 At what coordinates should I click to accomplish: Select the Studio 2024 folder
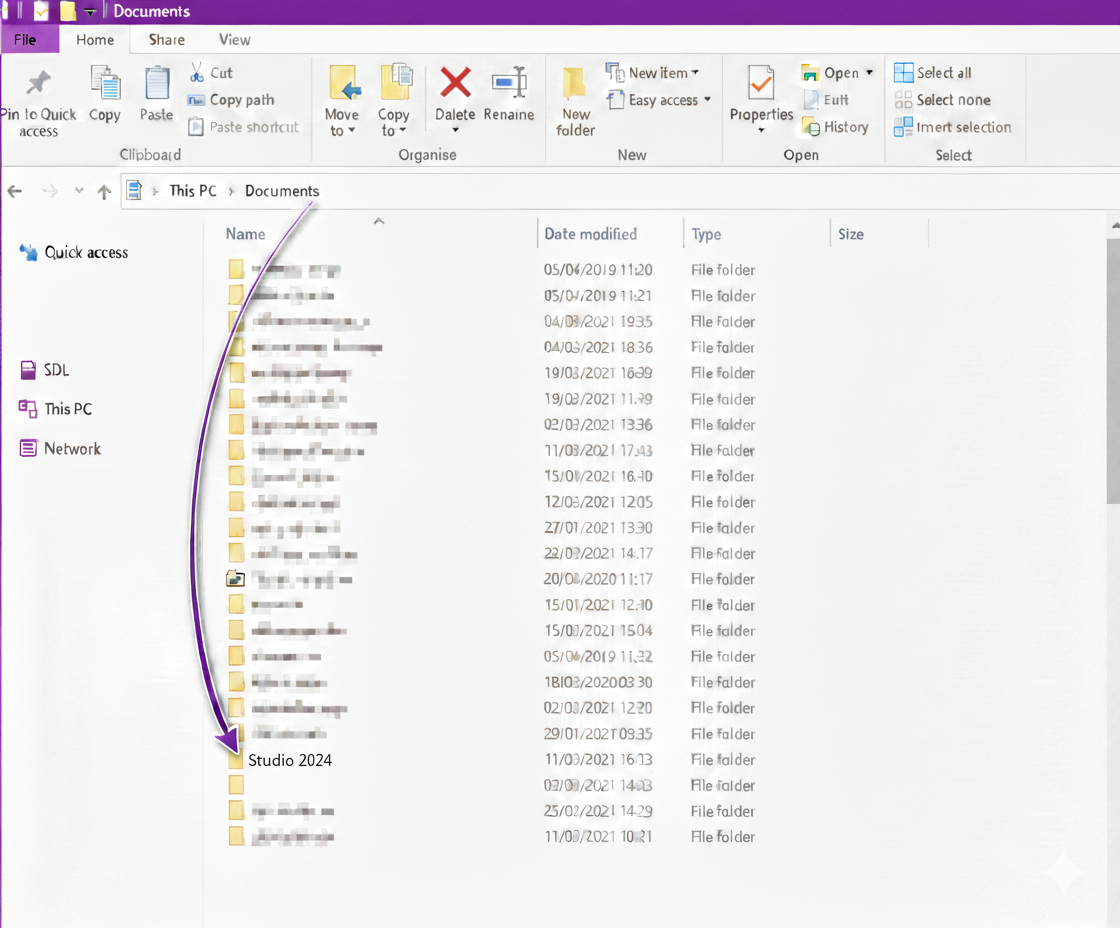click(289, 760)
